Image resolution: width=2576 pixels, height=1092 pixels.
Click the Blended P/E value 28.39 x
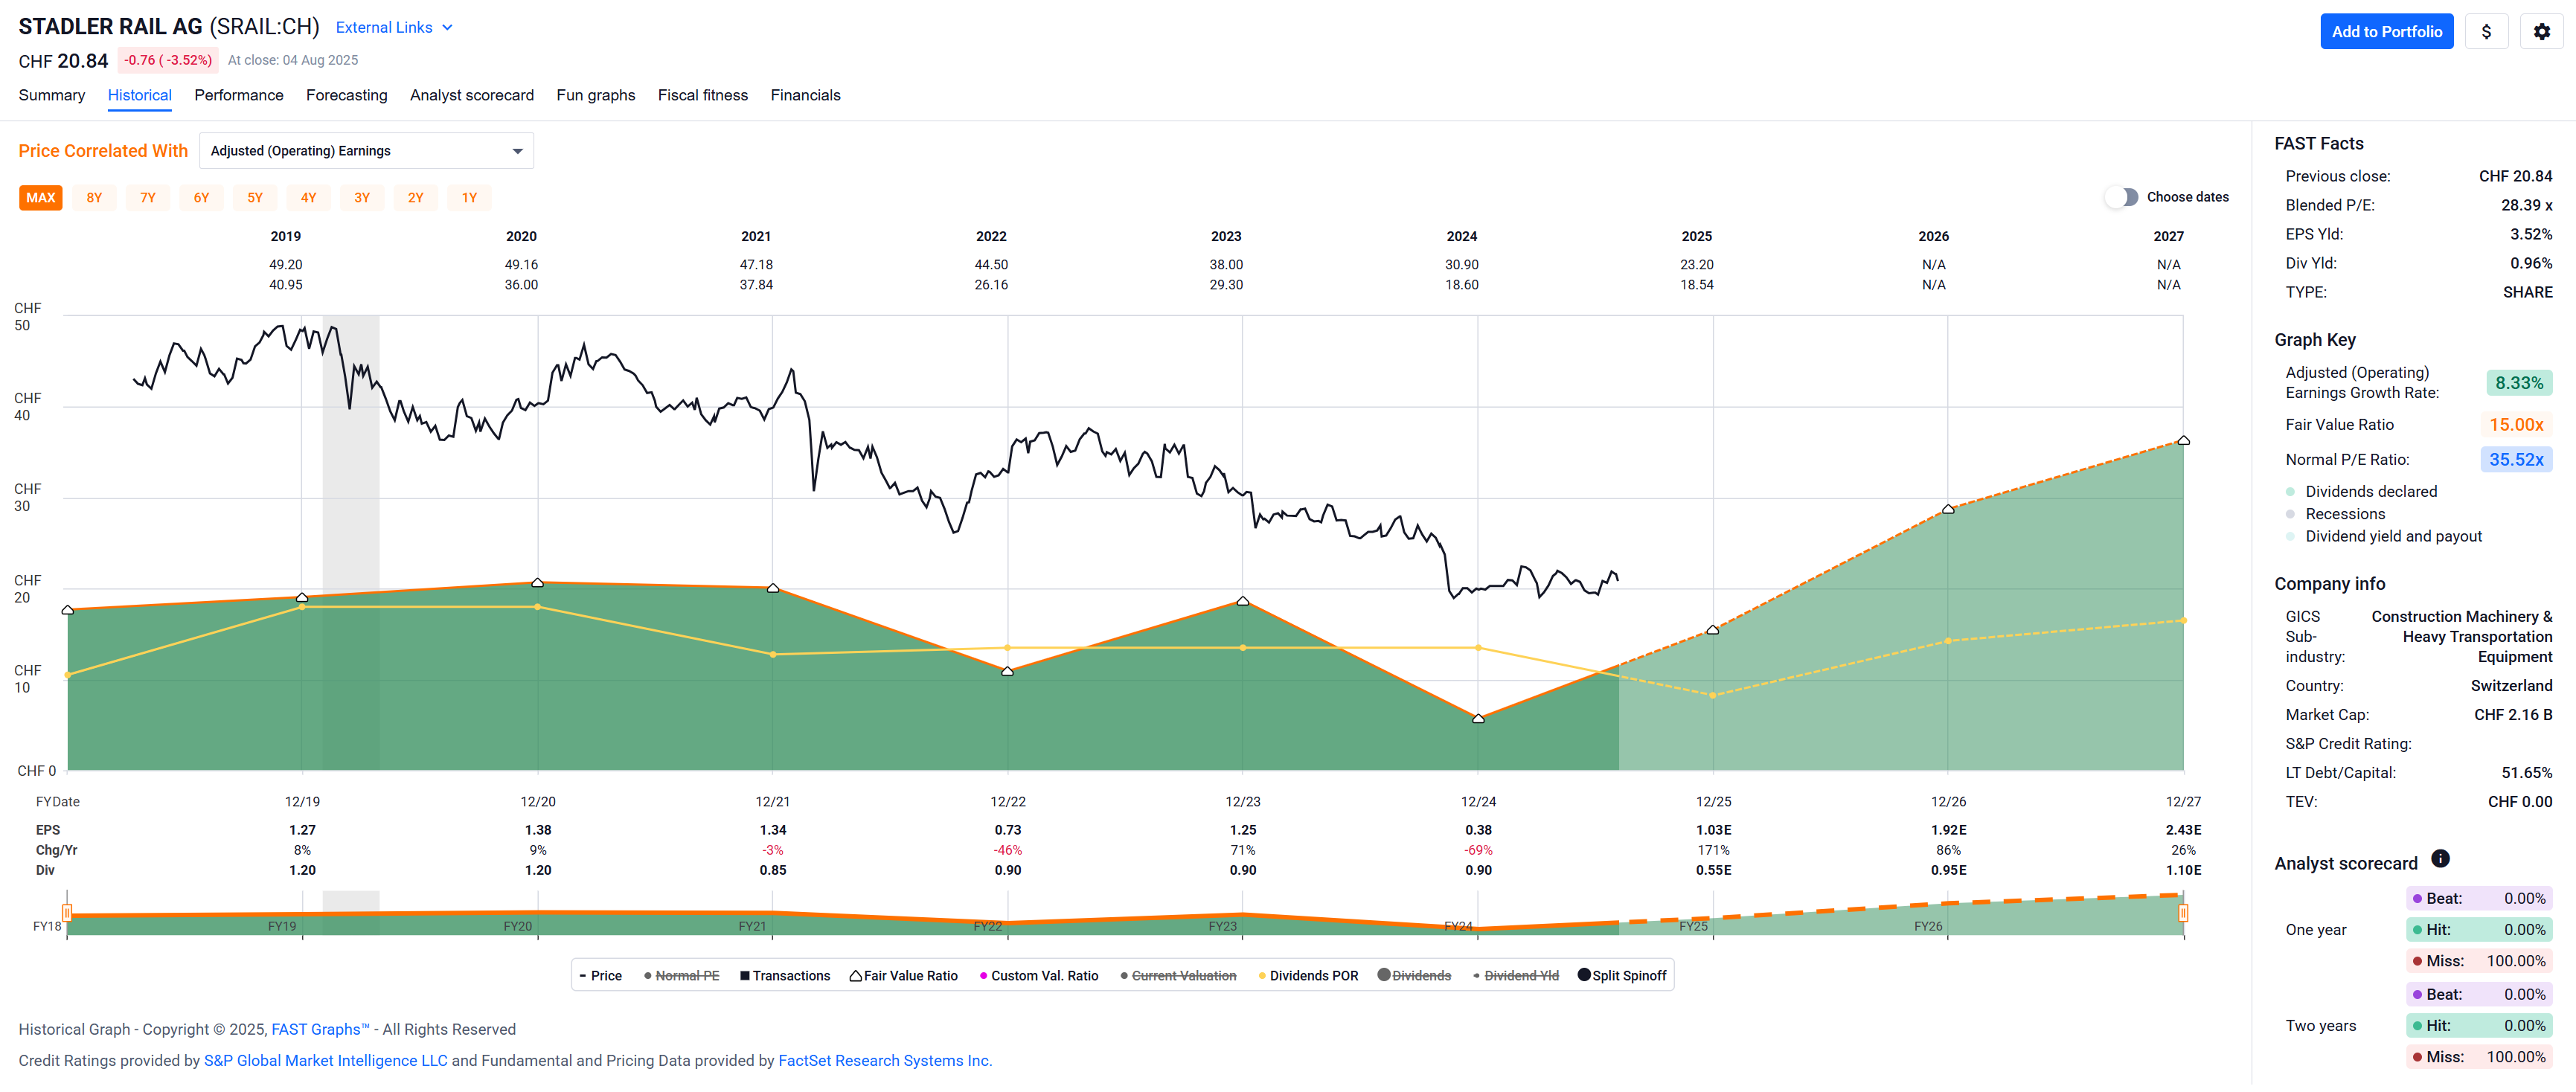tap(2526, 205)
